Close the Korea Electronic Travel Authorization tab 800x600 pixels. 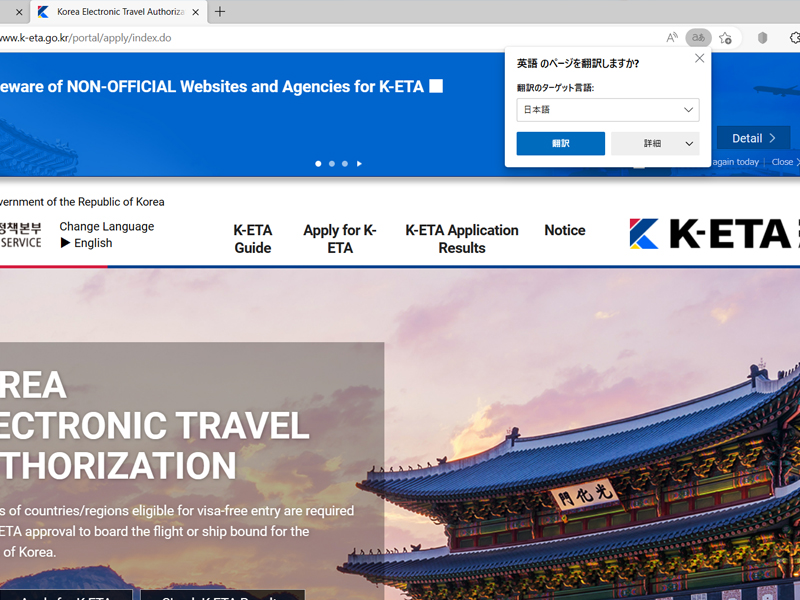(x=195, y=12)
